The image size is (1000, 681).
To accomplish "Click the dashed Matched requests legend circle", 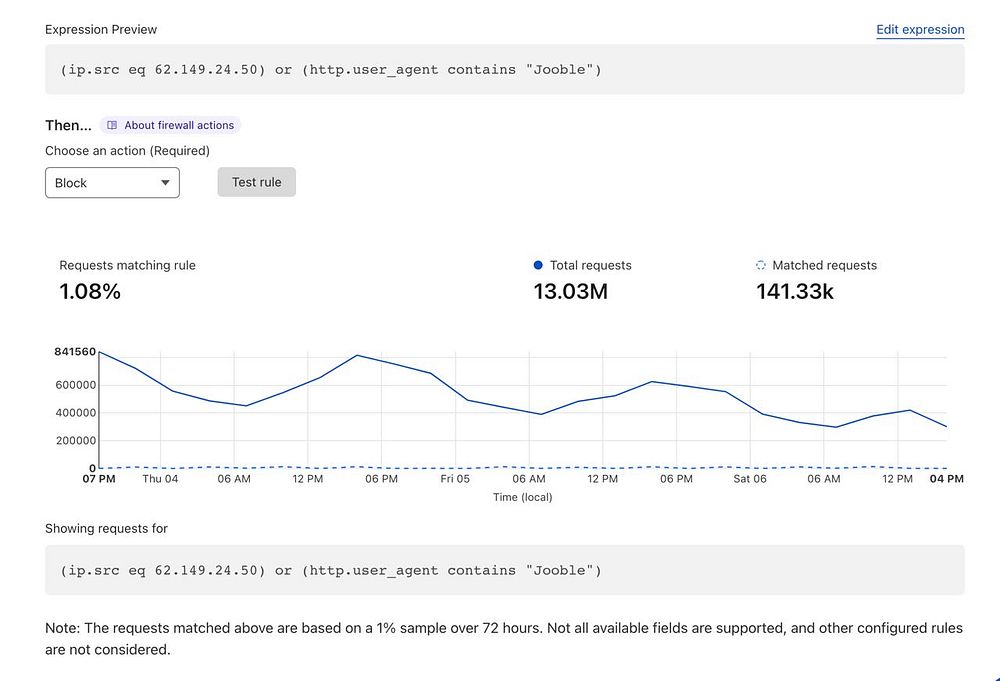I will point(761,265).
